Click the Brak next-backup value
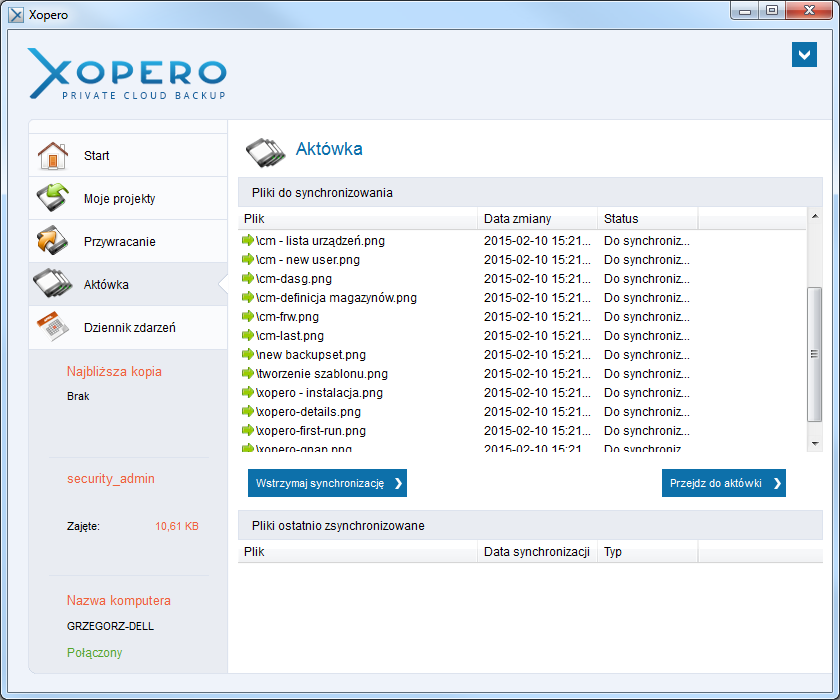Image resolution: width=840 pixels, height=700 pixels. coord(78,396)
